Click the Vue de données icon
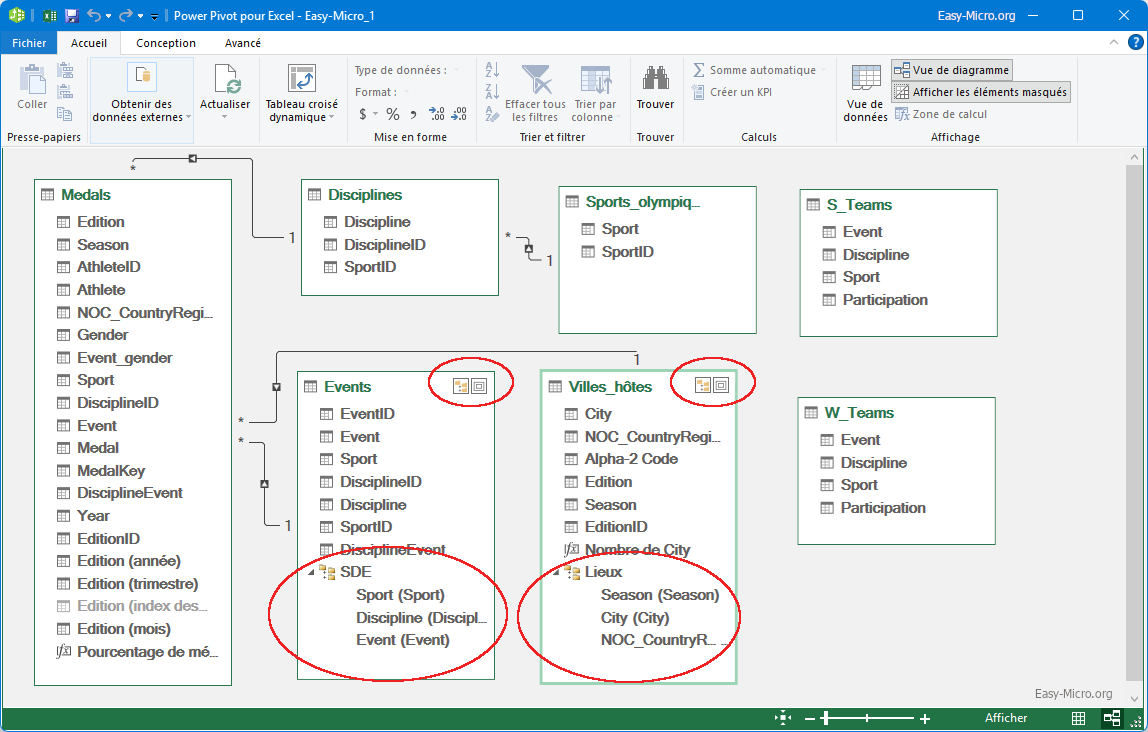 coord(865,80)
